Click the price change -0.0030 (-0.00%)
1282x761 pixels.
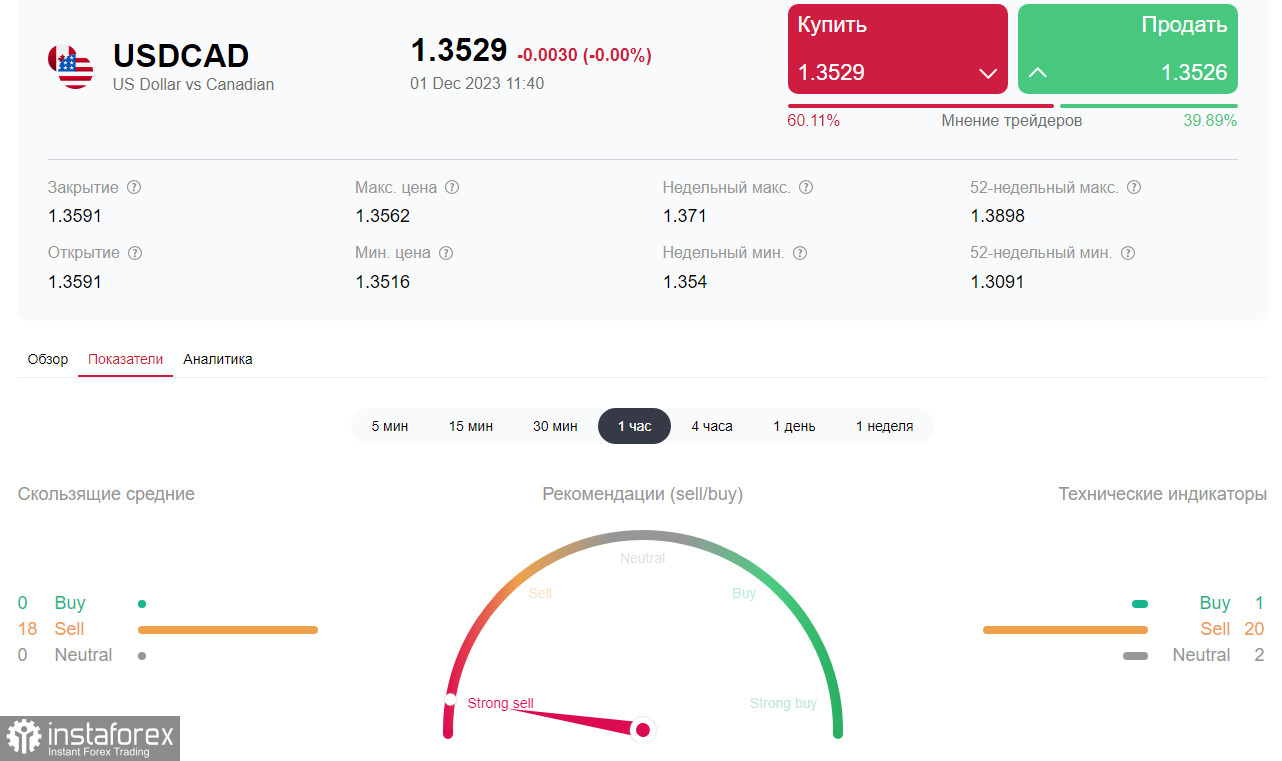click(584, 55)
